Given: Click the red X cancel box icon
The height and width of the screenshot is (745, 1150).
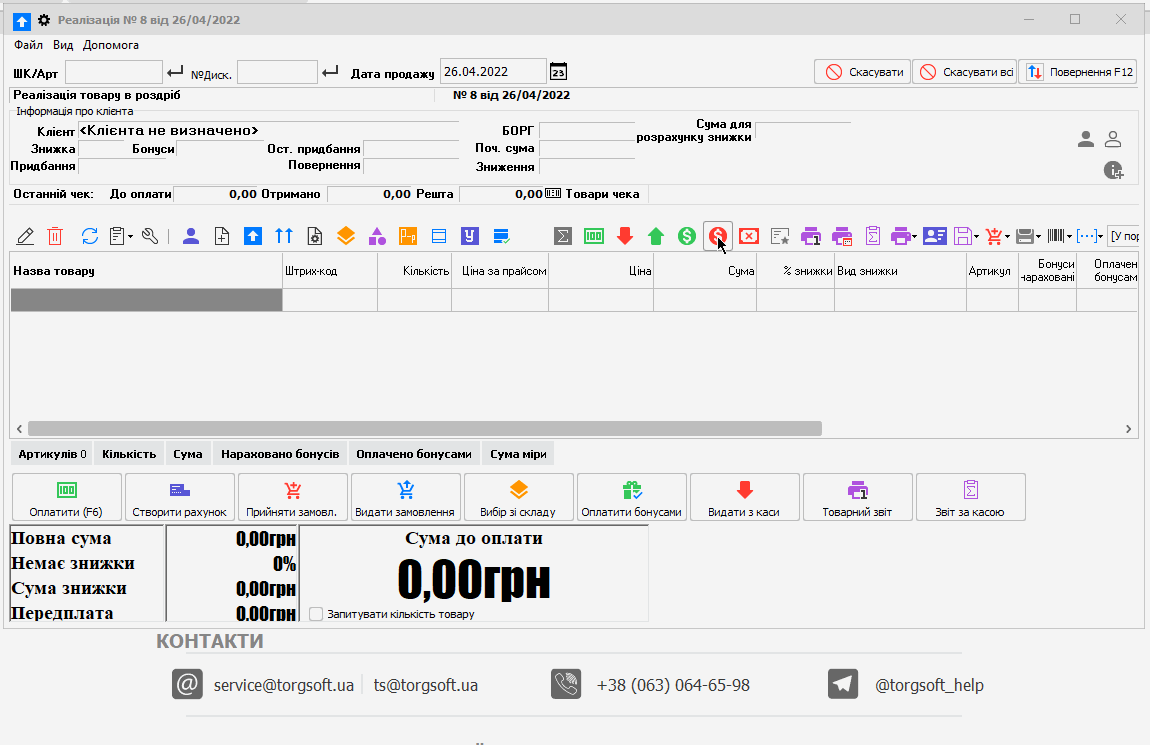Looking at the screenshot, I should (x=749, y=236).
